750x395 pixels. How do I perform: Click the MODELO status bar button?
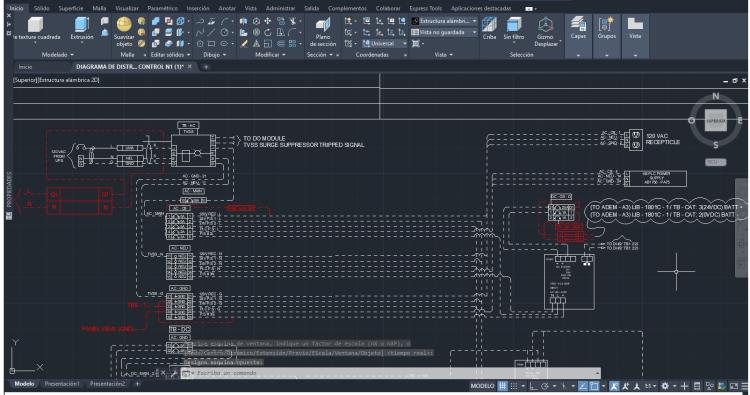click(x=482, y=386)
